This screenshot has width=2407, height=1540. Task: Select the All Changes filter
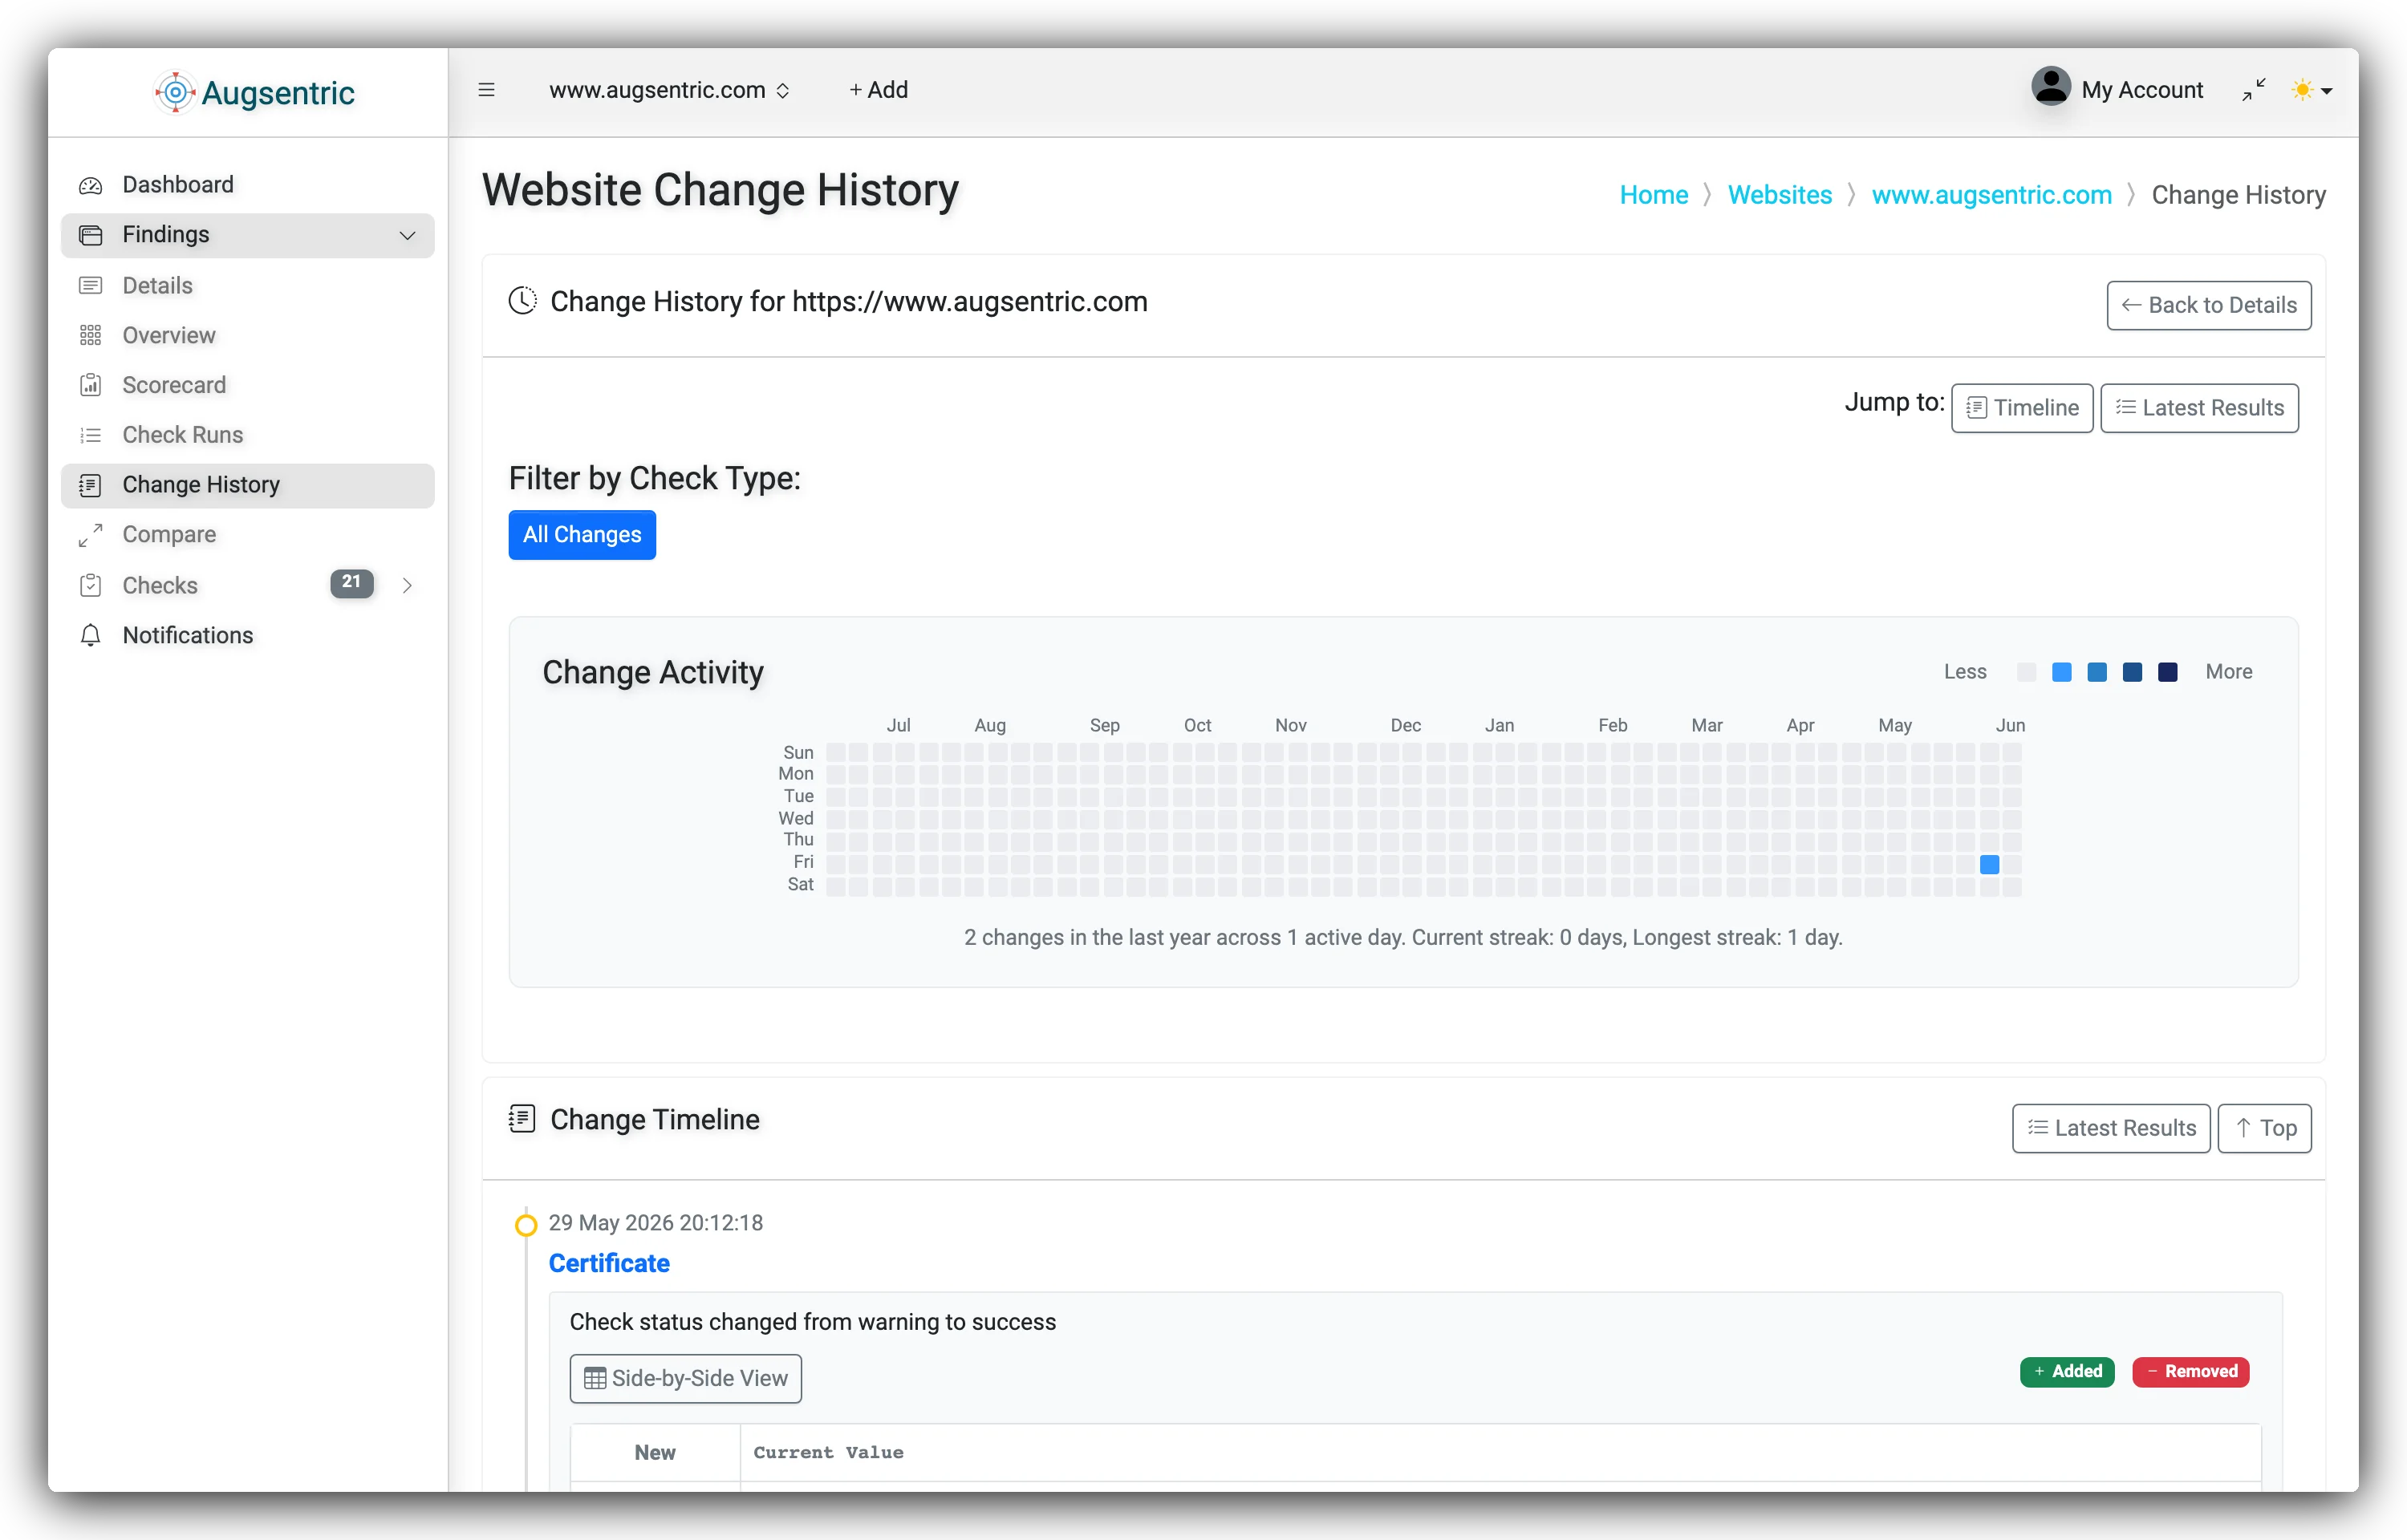click(x=582, y=535)
